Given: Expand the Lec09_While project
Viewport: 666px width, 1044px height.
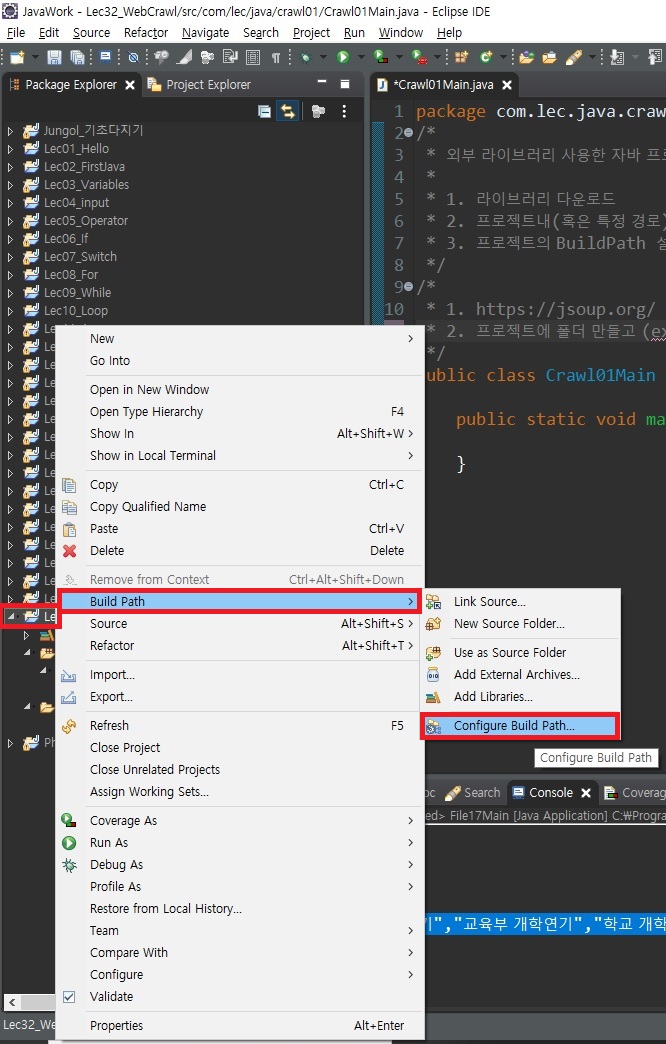Looking at the screenshot, I should click(10, 292).
